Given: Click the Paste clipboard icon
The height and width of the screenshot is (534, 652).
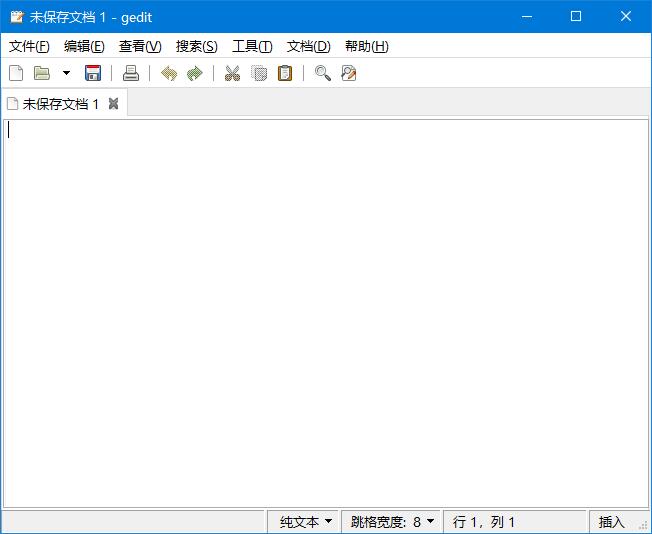Looking at the screenshot, I should coord(285,73).
